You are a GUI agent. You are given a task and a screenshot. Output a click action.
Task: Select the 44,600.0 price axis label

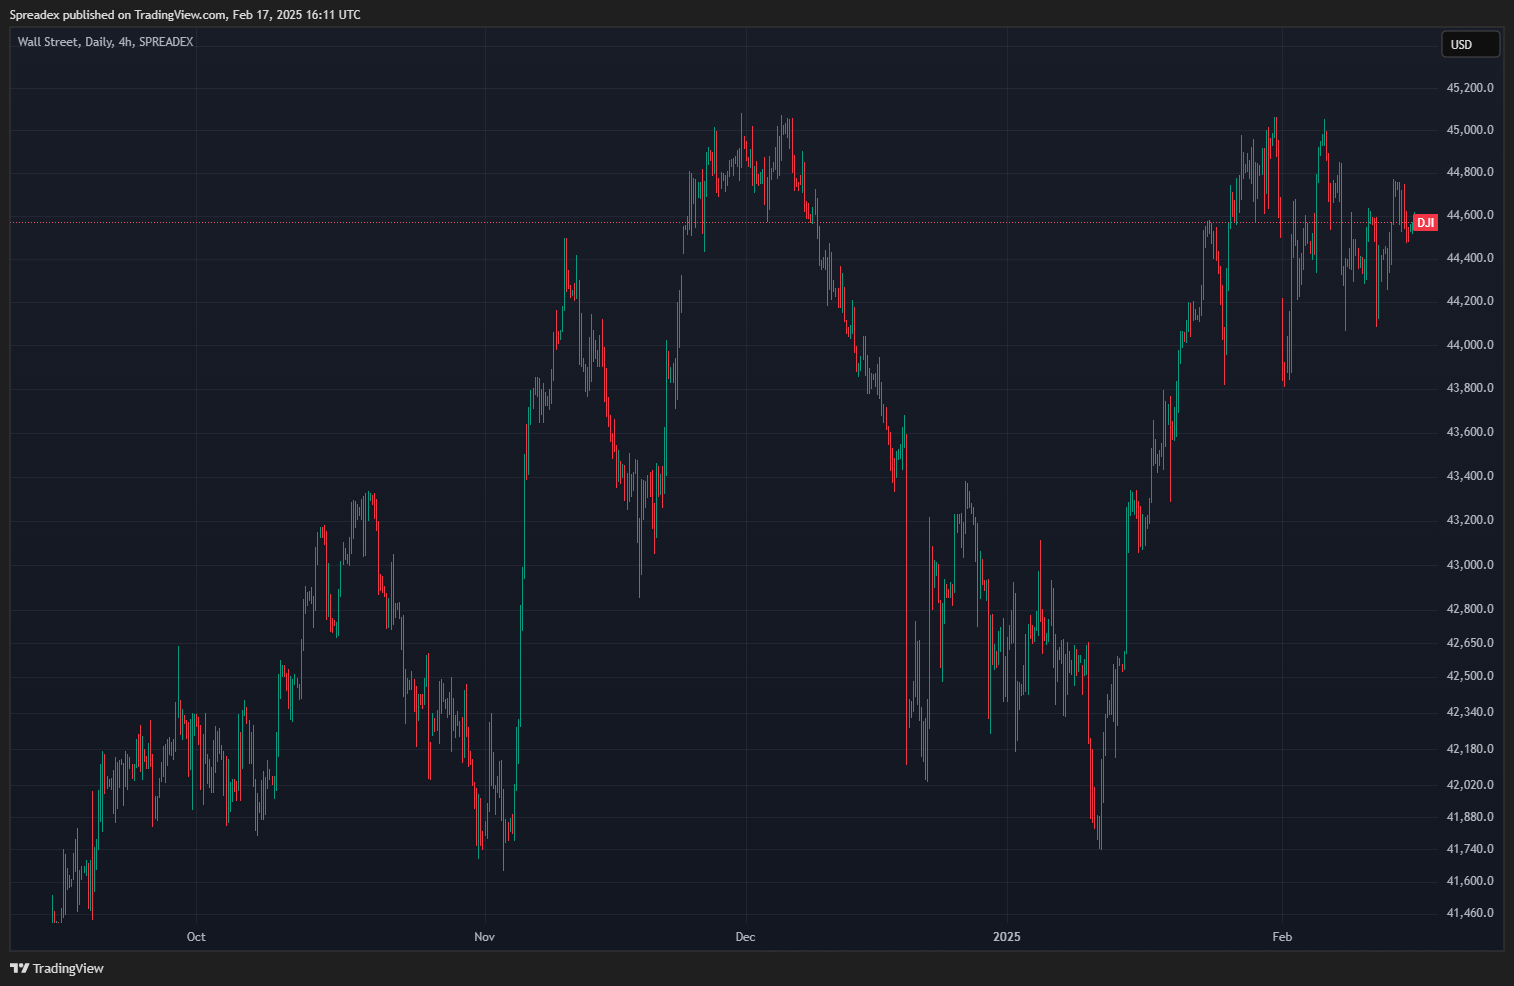click(1470, 215)
